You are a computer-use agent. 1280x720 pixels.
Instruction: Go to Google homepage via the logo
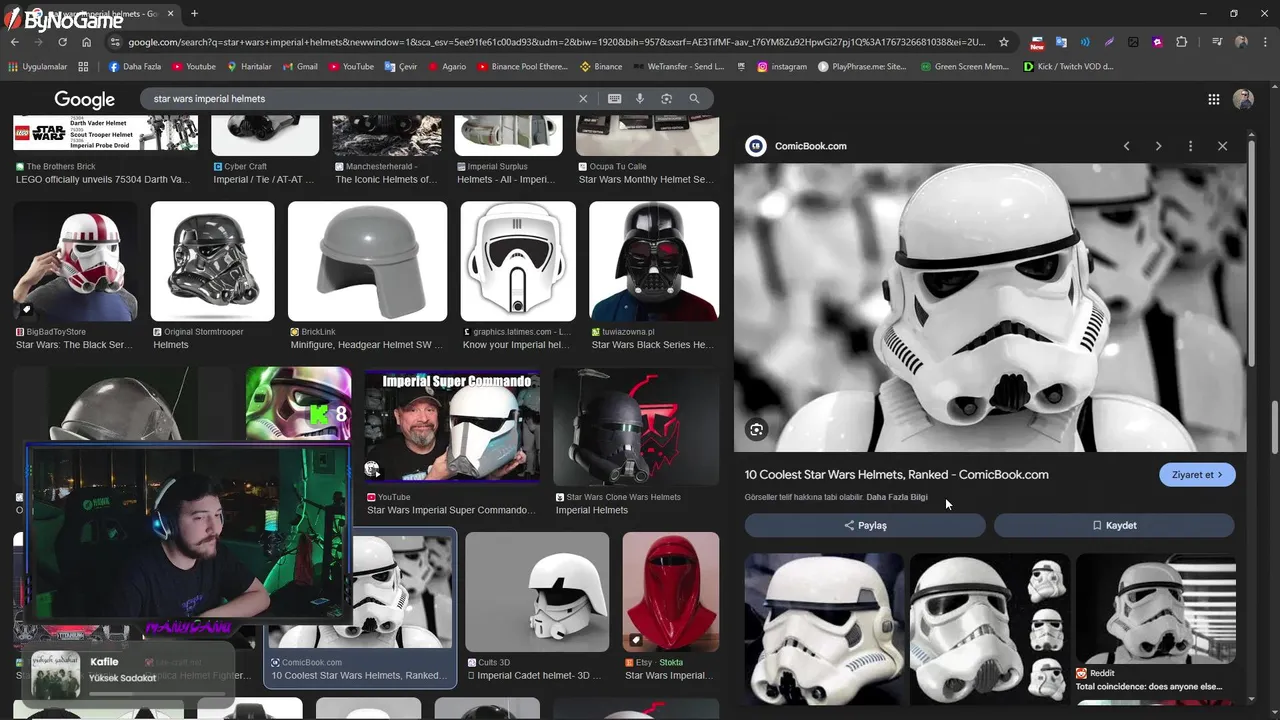(85, 99)
